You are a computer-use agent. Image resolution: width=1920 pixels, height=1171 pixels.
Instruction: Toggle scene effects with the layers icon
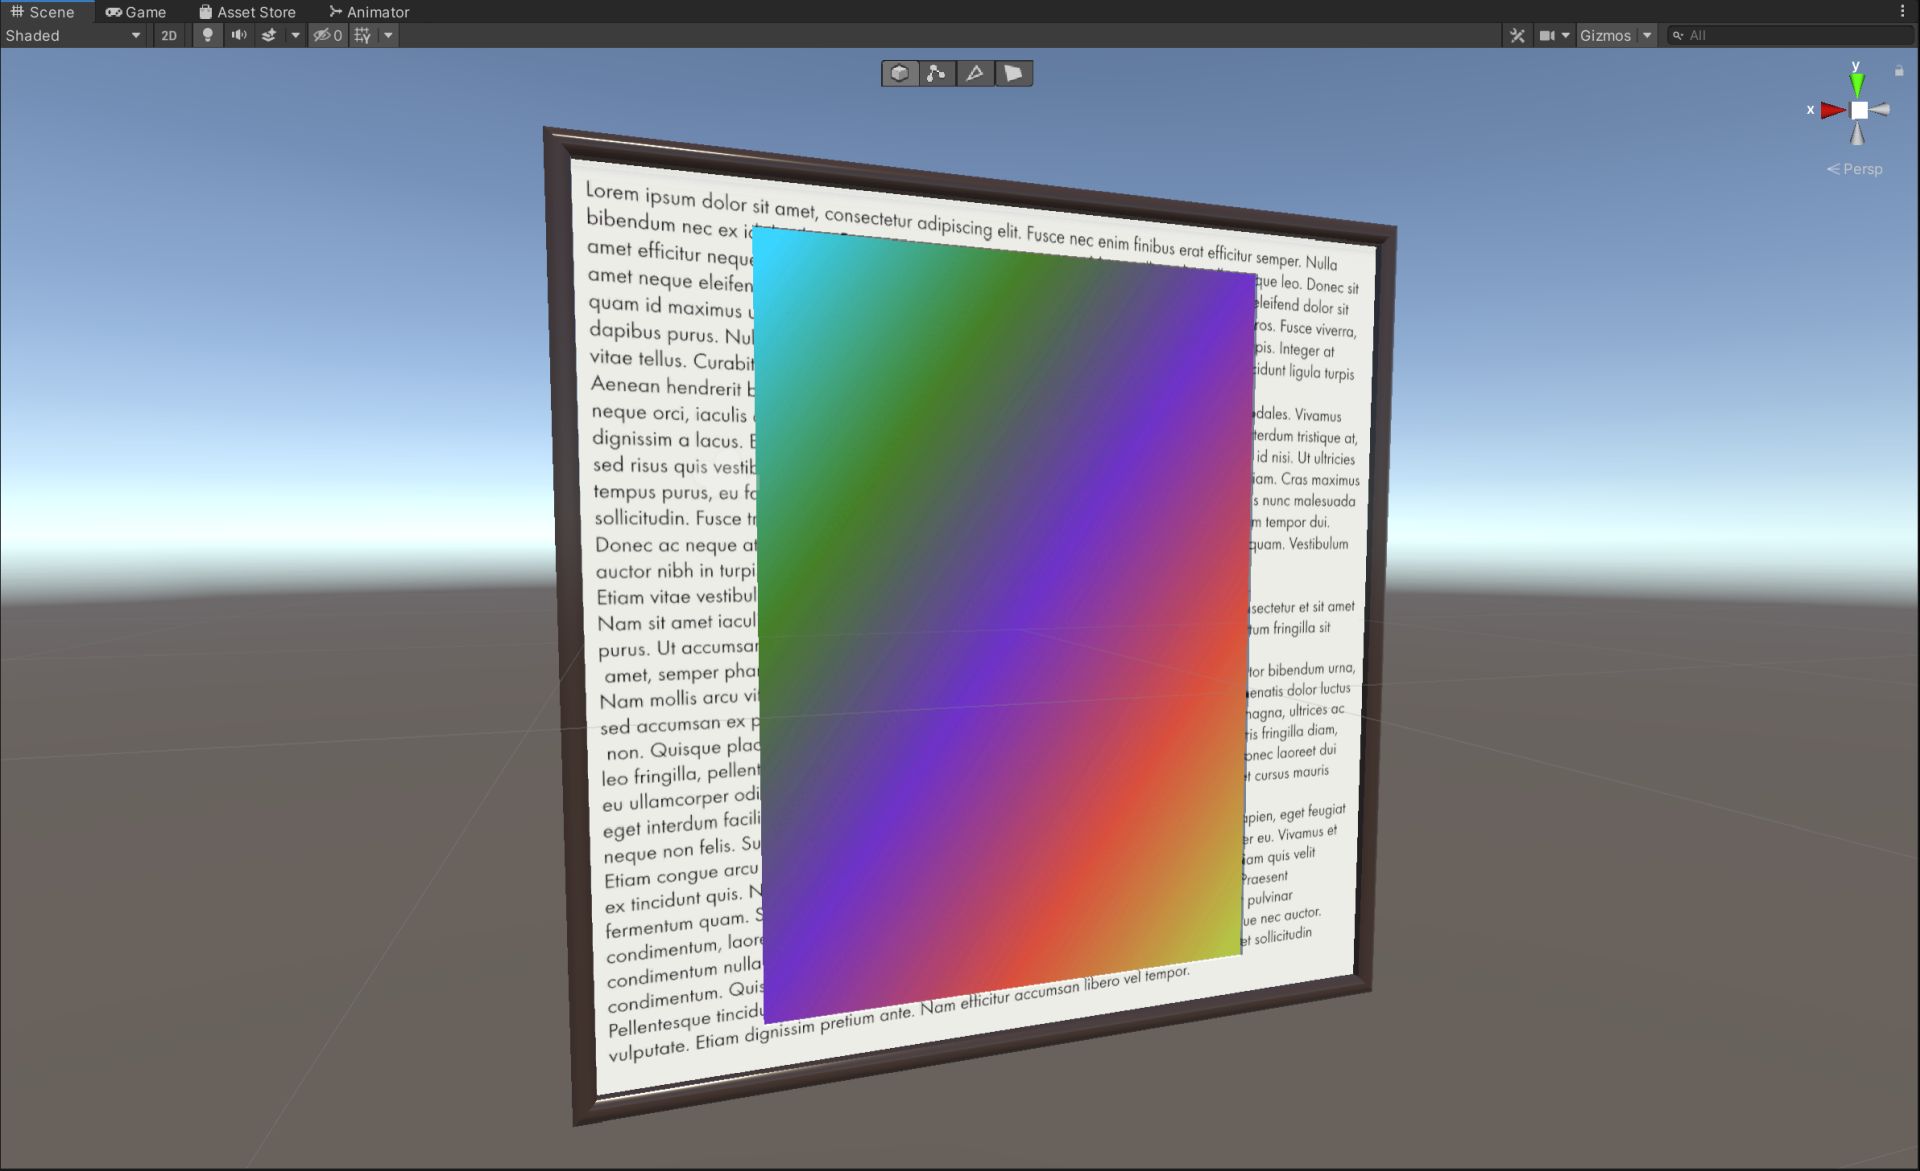[x=269, y=35]
